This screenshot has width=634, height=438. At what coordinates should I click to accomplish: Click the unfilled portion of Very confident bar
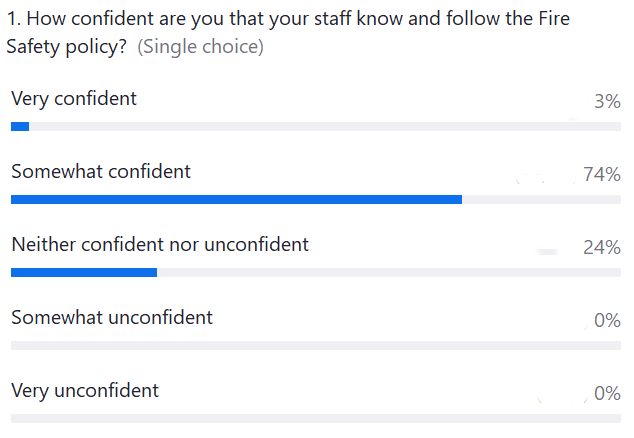click(x=325, y=127)
